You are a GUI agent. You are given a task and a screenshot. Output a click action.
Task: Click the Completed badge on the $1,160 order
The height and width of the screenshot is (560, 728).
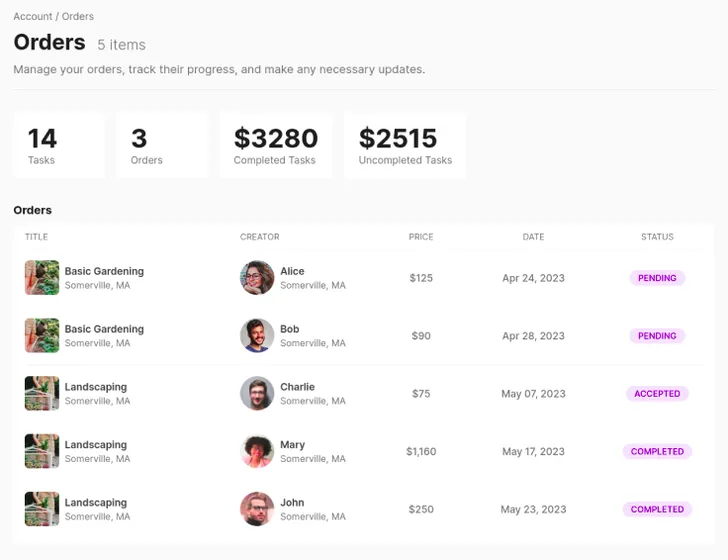(657, 452)
